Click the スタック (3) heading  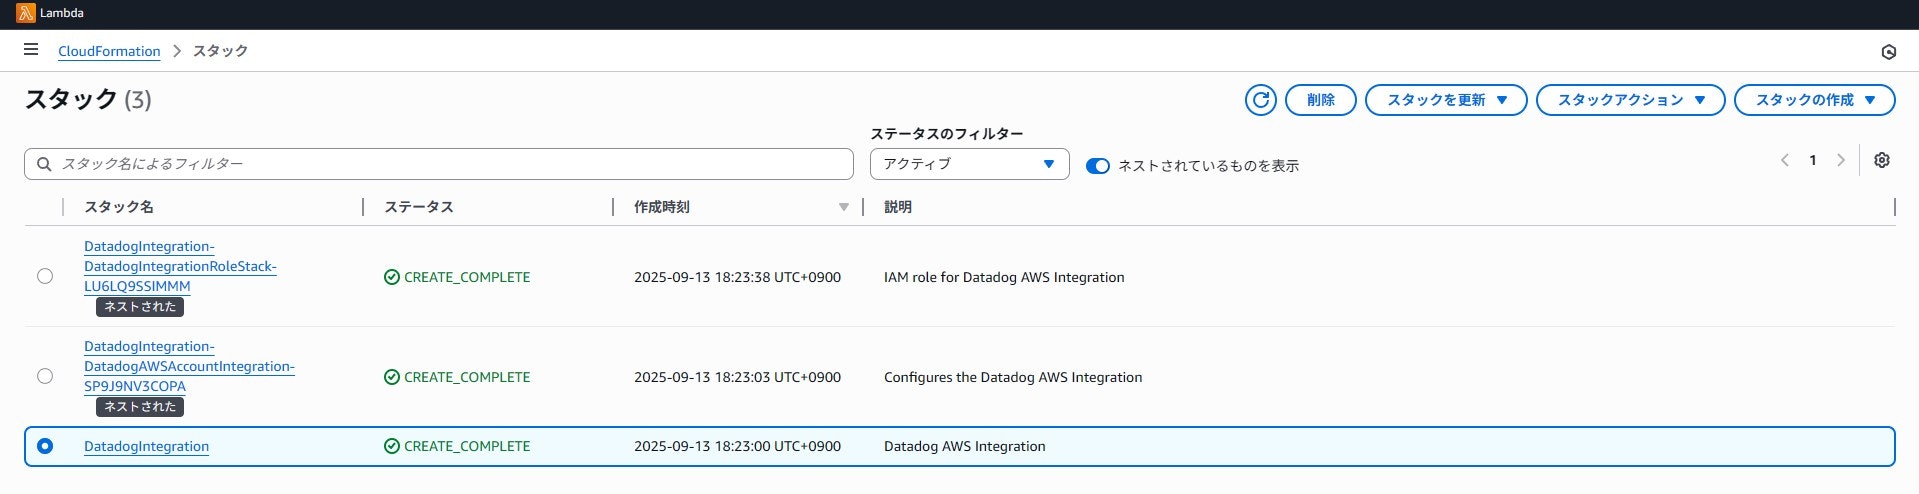(x=88, y=99)
